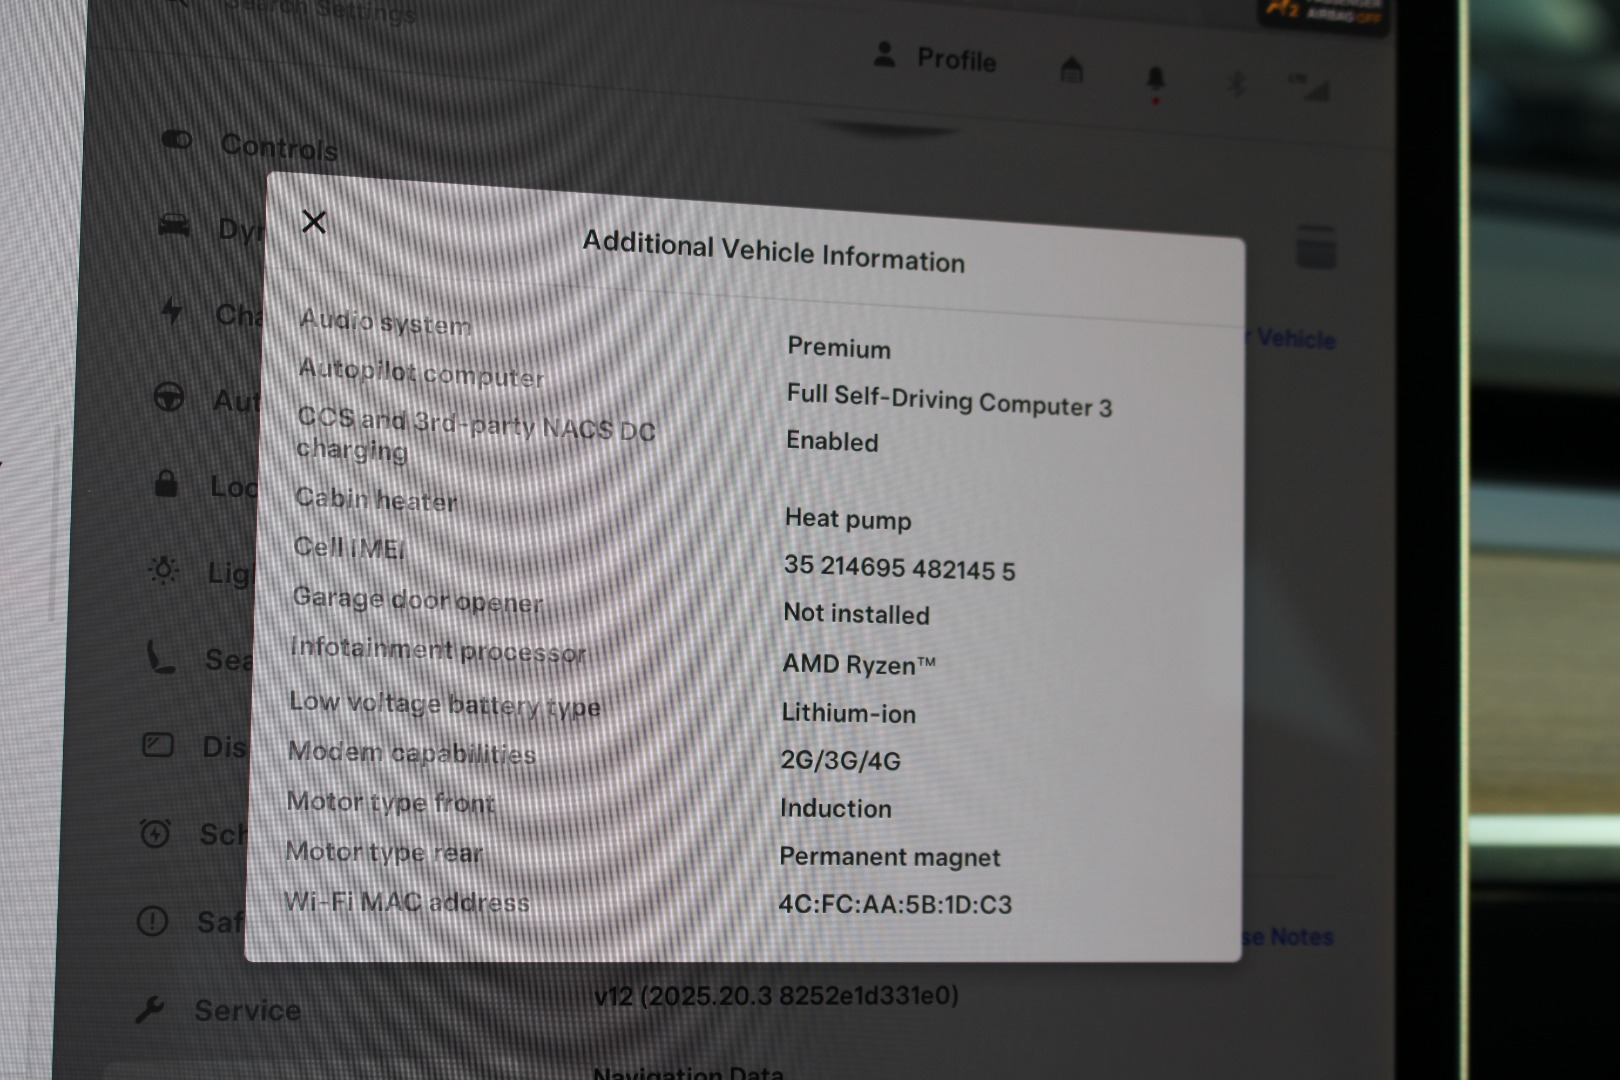Select the Dynamics car icon
The width and height of the screenshot is (1620, 1080).
174,226
